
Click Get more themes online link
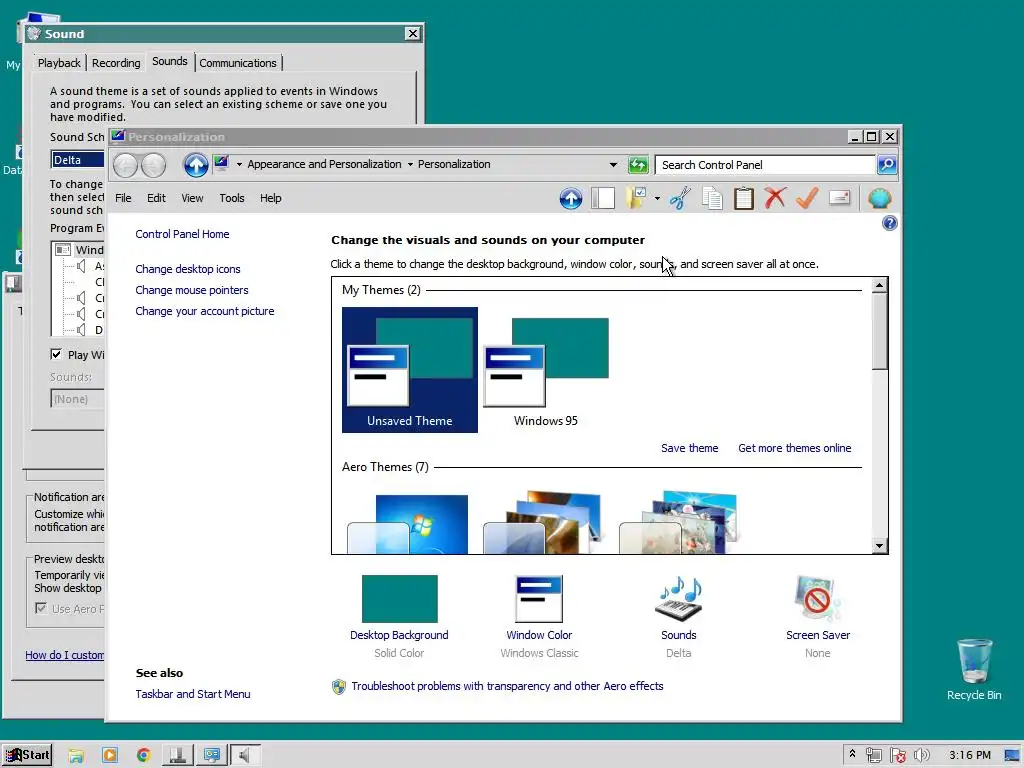click(795, 448)
